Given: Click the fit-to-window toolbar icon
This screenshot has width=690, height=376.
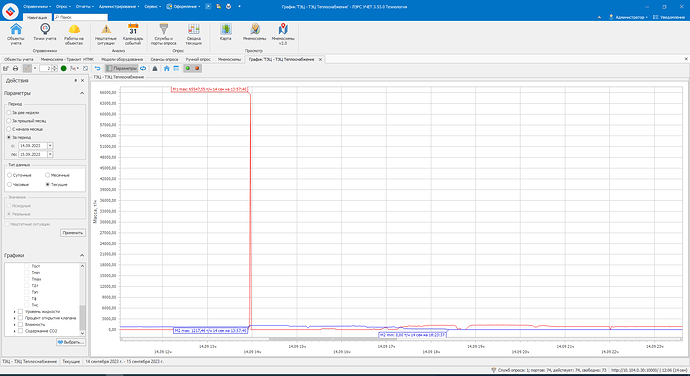Looking at the screenshot, I should pos(85,68).
